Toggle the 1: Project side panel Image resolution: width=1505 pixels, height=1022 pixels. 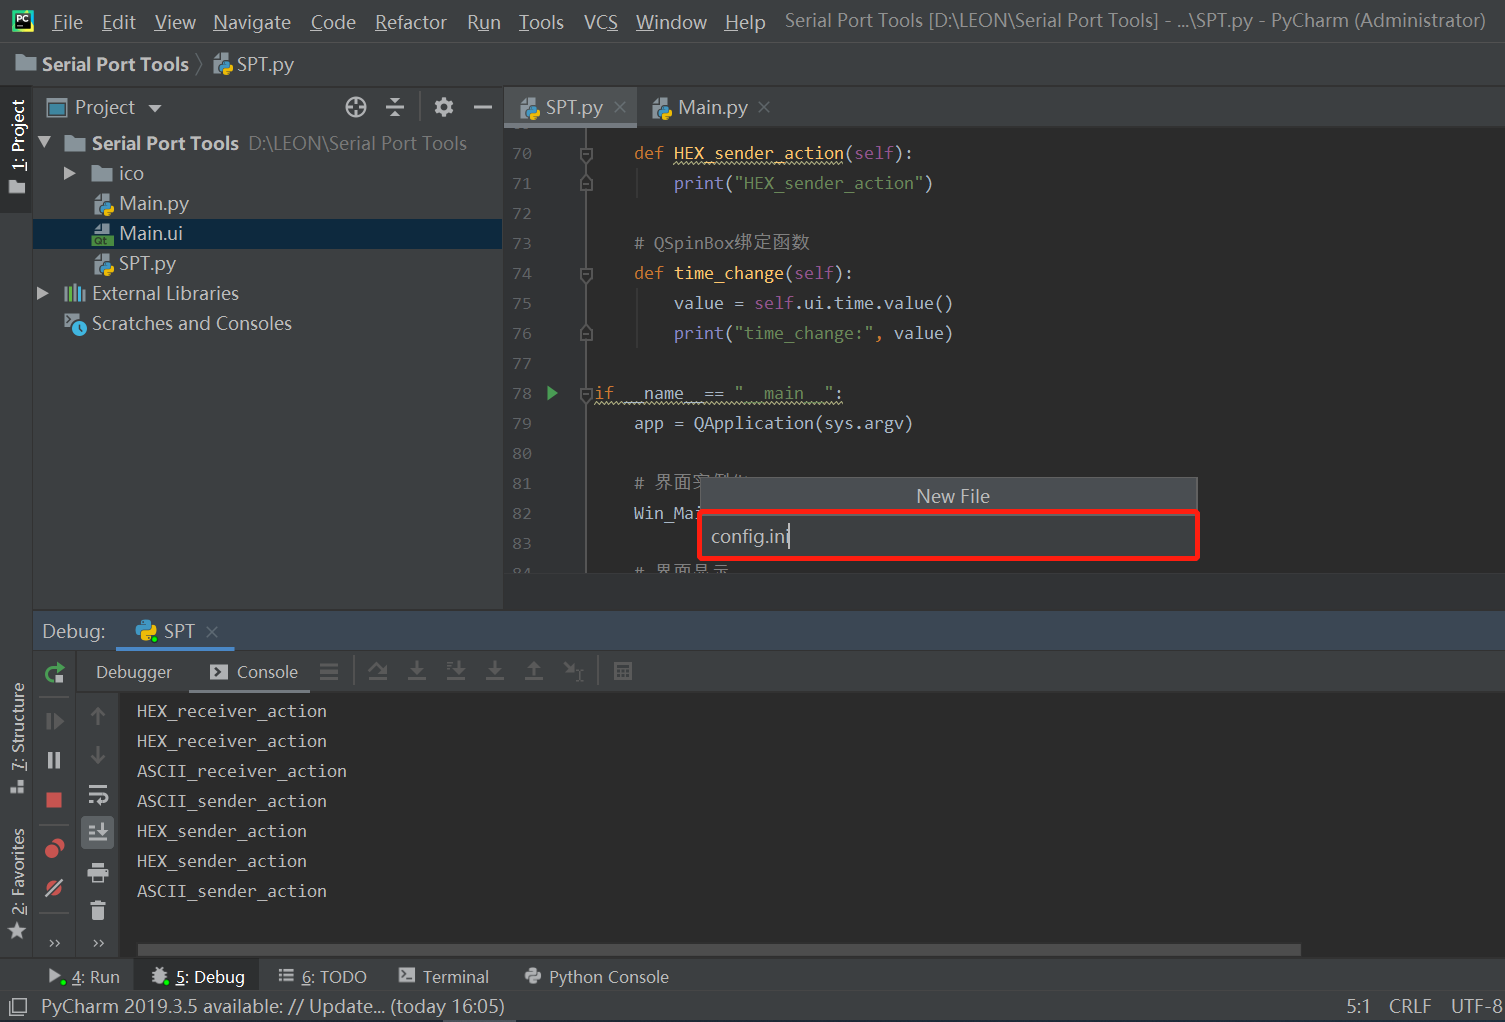17,146
